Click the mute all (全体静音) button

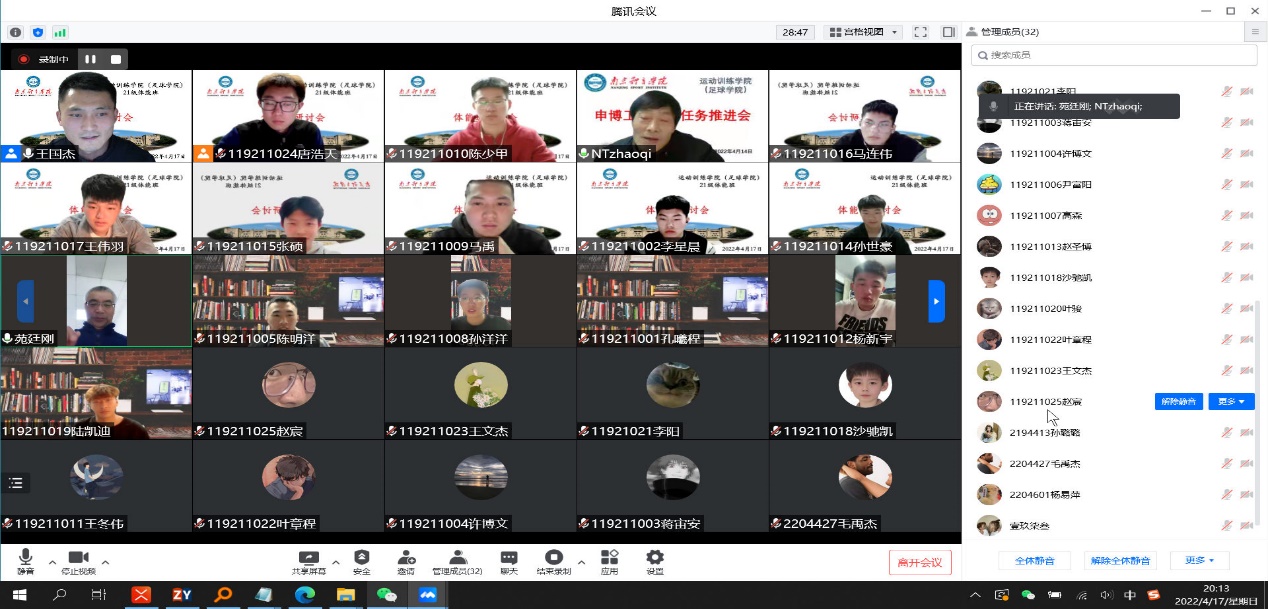[x=1034, y=561]
